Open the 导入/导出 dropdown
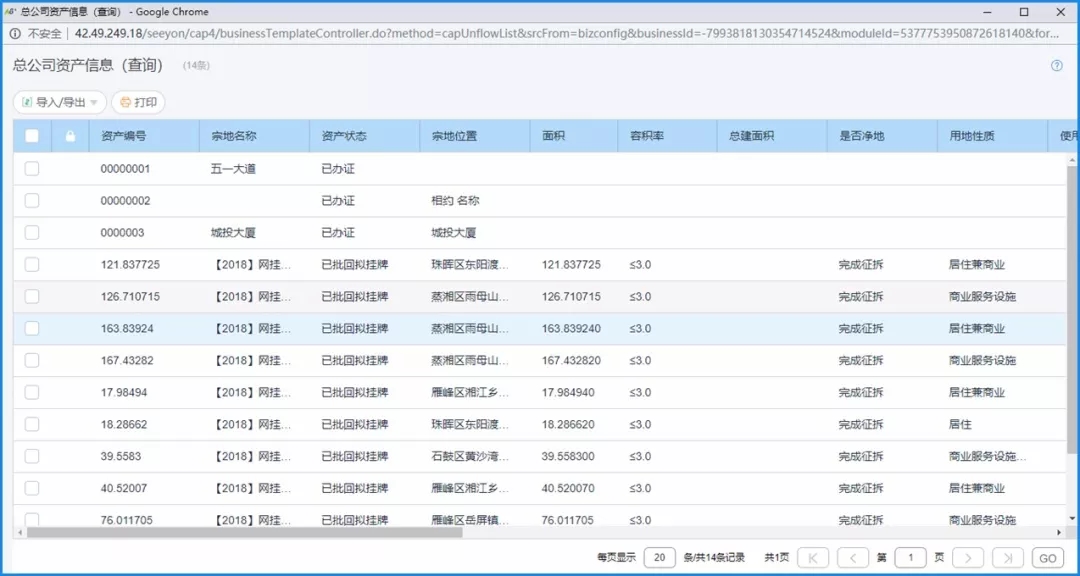Viewport: 1080px width, 576px height. pyautogui.click(x=60, y=102)
